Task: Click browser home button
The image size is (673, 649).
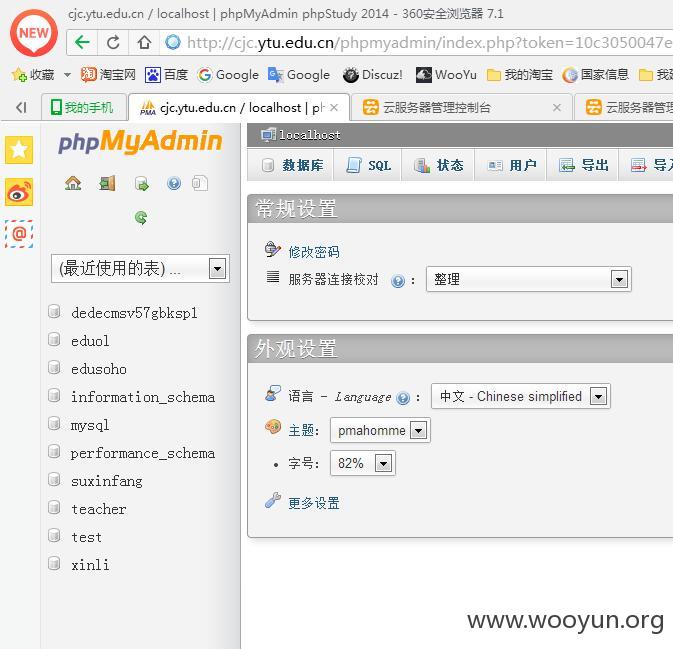Action: pos(144,42)
